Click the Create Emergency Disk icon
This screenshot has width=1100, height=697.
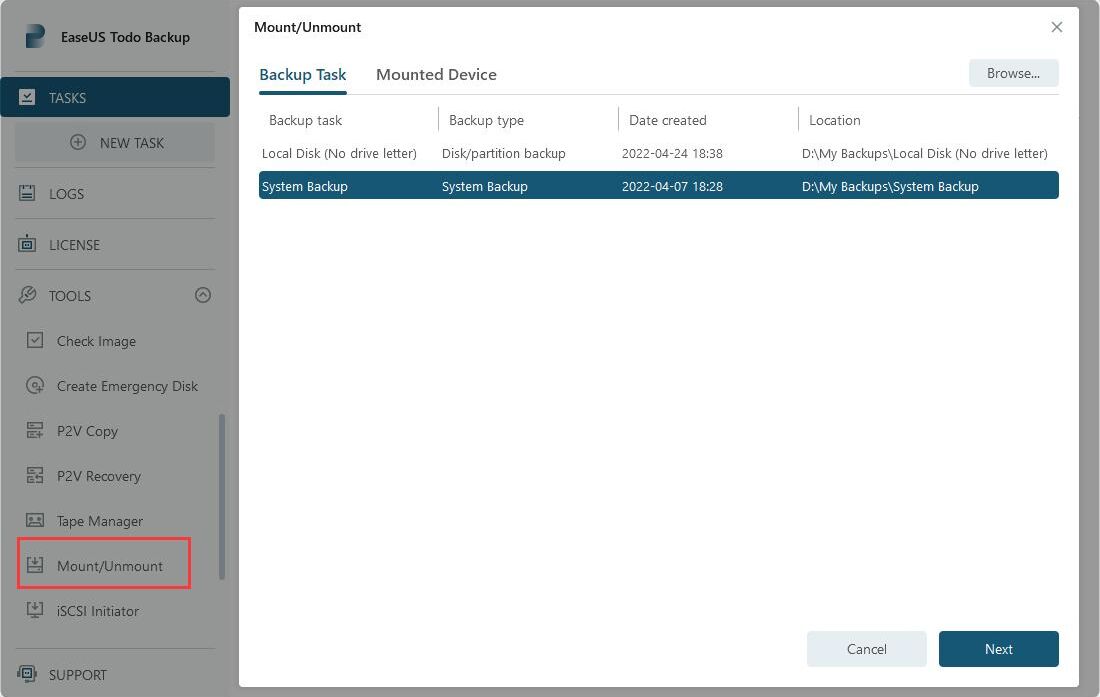[35, 385]
